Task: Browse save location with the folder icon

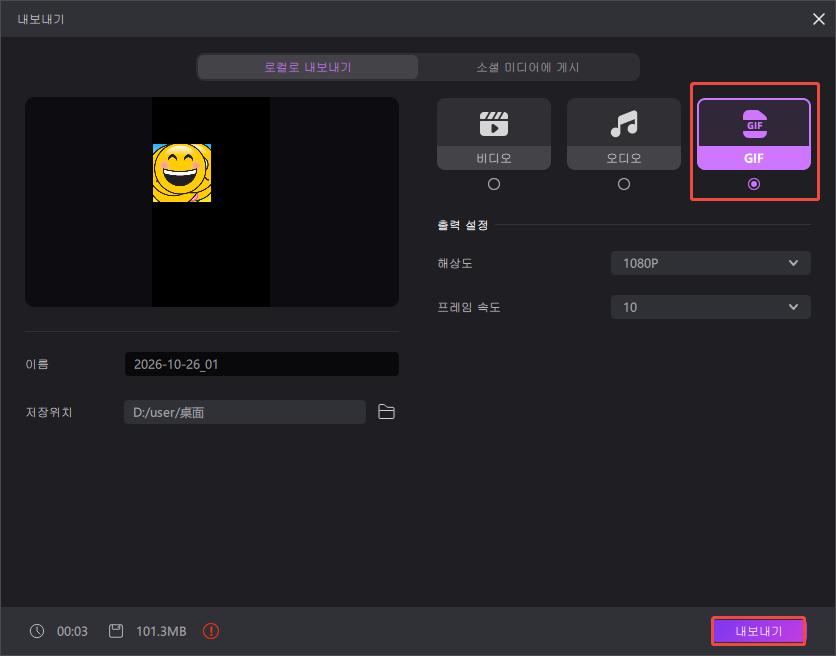Action: 386,412
